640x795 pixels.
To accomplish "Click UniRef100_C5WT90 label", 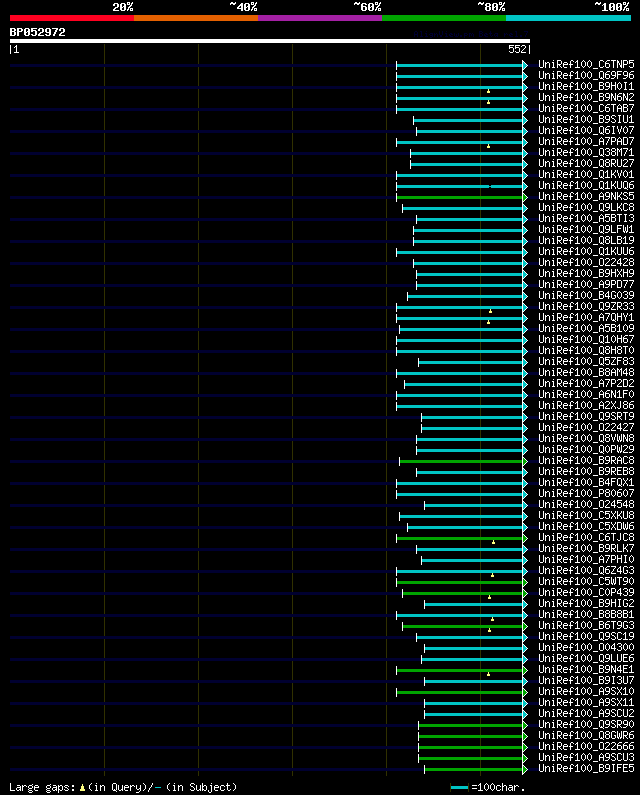I will (586, 582).
